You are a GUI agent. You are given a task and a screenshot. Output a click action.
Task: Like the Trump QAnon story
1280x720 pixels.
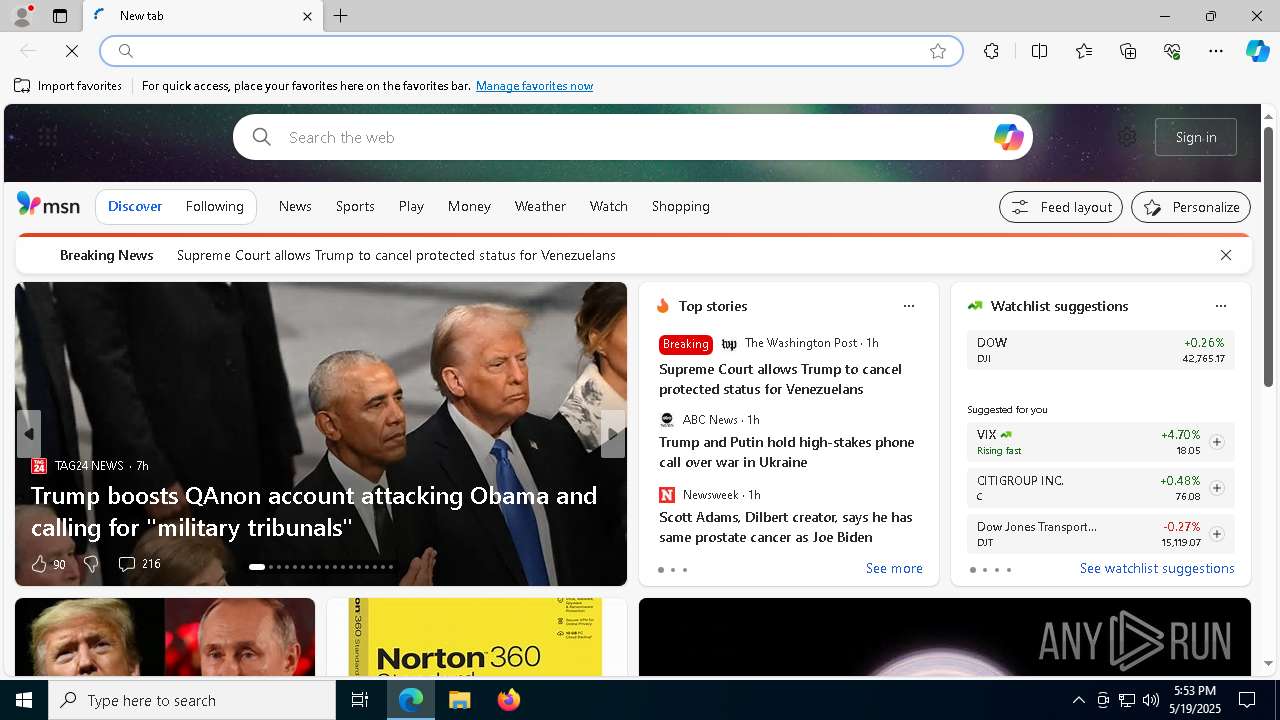pyautogui.click(x=47, y=564)
